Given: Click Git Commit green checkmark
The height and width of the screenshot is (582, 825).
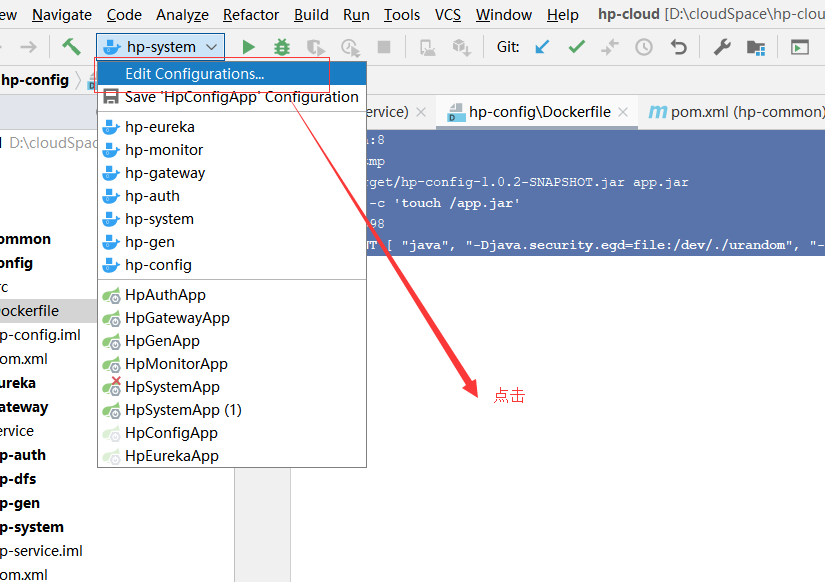Looking at the screenshot, I should point(577,47).
